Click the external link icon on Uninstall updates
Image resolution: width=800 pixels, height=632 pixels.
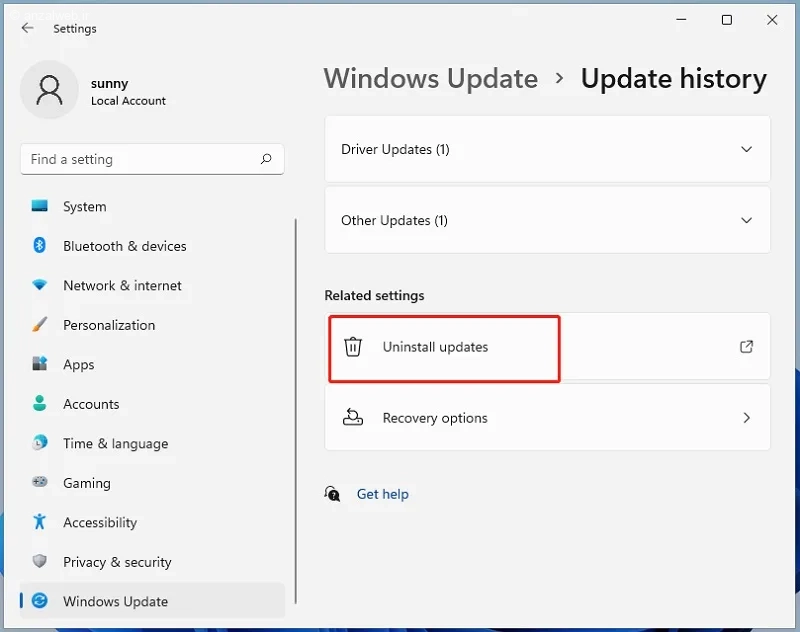pos(746,347)
